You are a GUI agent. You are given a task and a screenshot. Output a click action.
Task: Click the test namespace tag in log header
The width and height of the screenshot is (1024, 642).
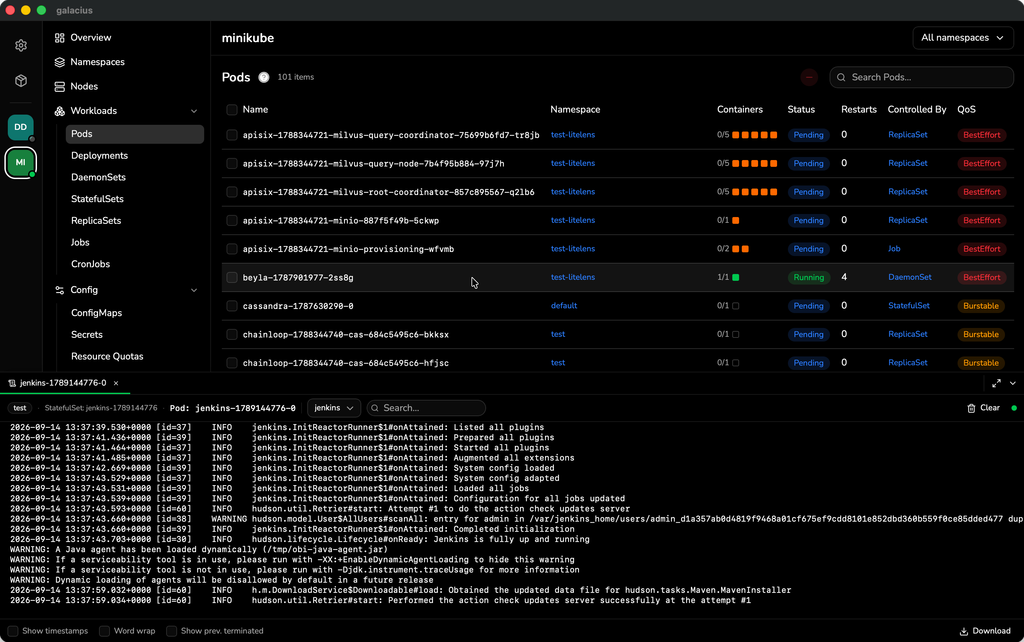20,408
